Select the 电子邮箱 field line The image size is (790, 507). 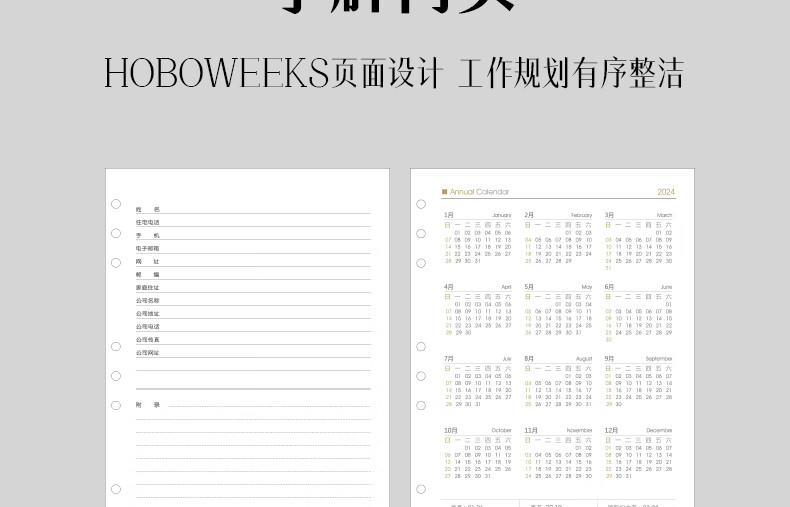pos(260,249)
